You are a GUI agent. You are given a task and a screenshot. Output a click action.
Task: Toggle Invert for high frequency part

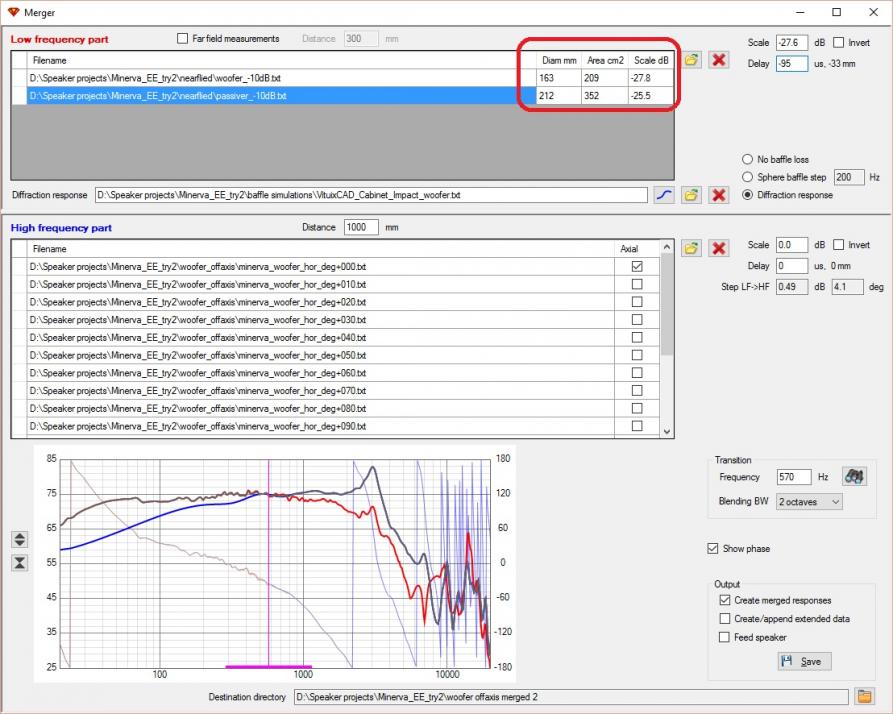tap(838, 245)
